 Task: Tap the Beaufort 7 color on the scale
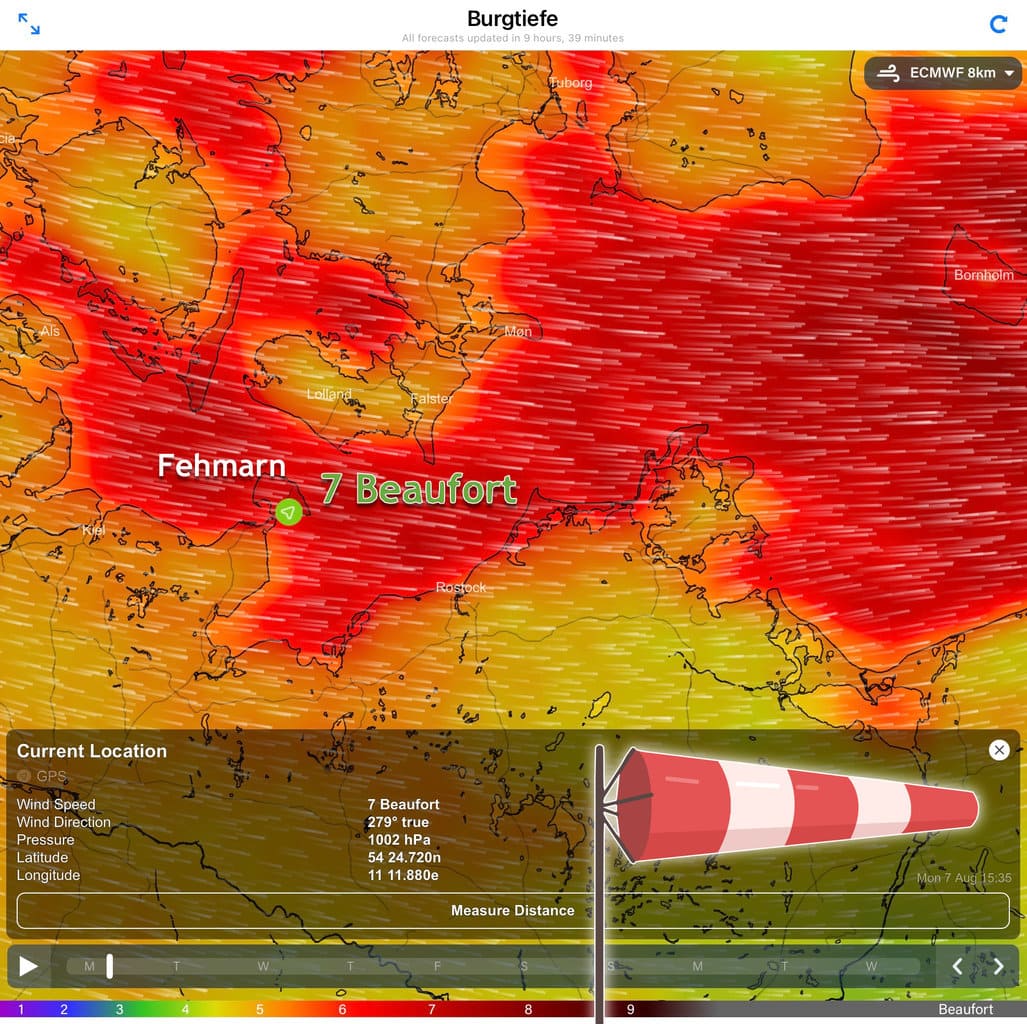point(432,1010)
